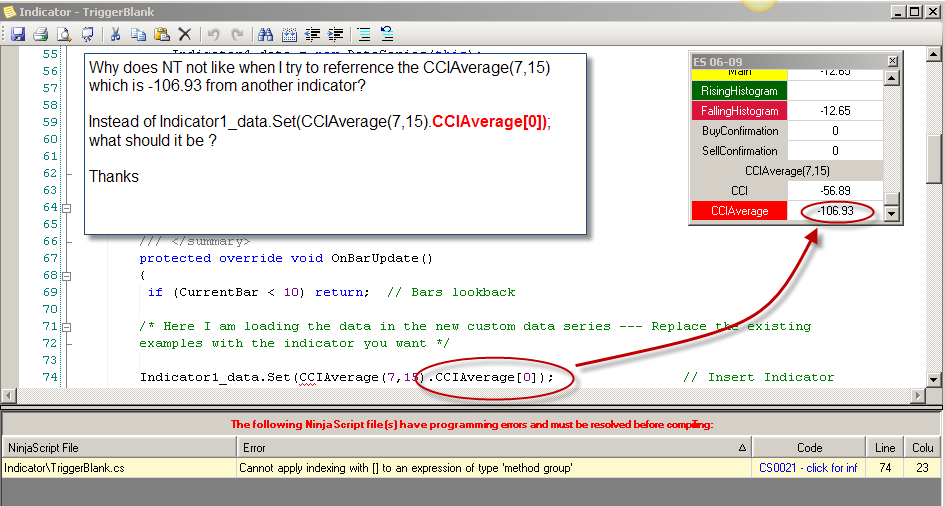This screenshot has width=945, height=506.
Task: Click the CCI value -56.89
Action: (835, 191)
